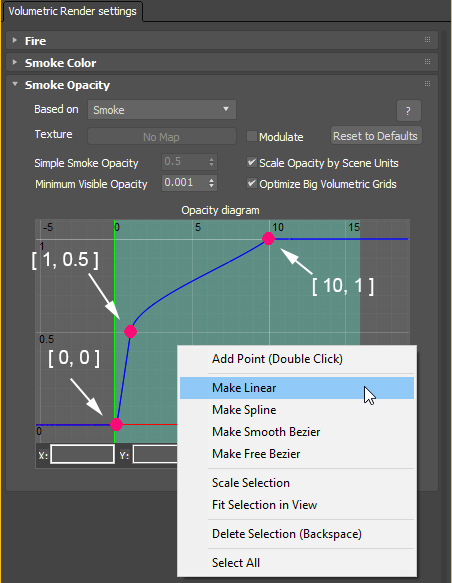Viewport: 452px width, 583px height.
Task: Click the Fire rollout grip icon
Action: (x=427, y=39)
